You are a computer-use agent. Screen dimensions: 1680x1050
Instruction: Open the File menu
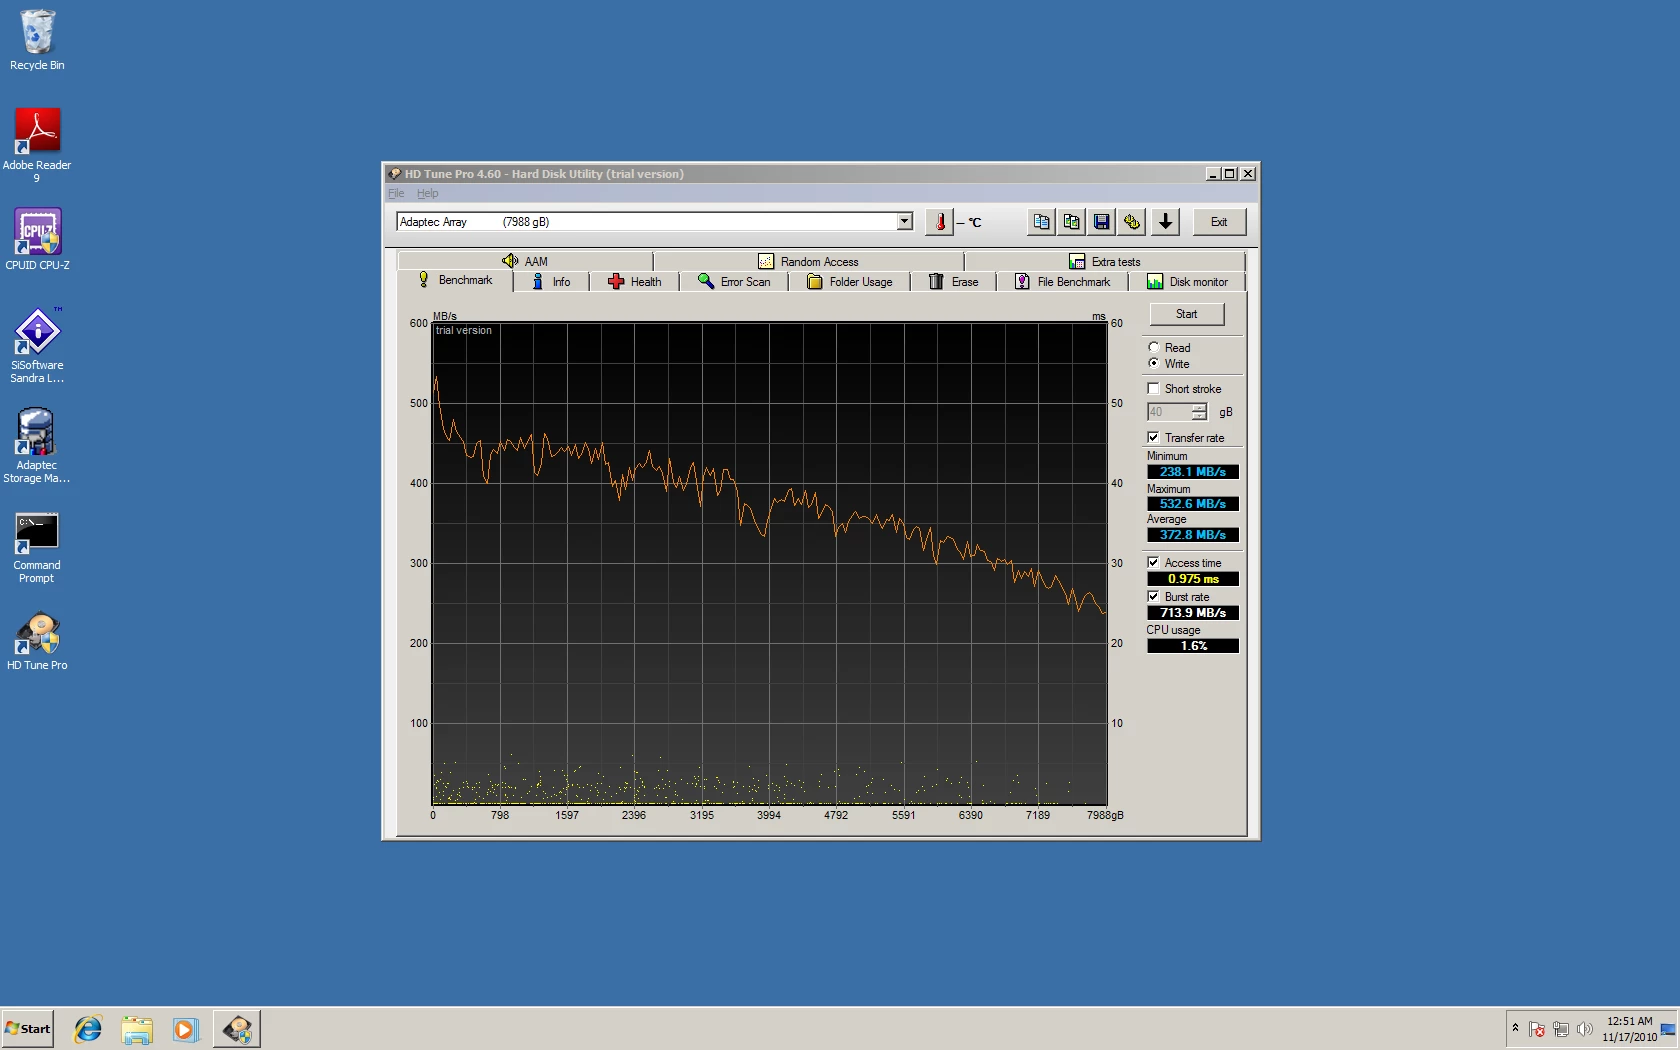point(396,194)
